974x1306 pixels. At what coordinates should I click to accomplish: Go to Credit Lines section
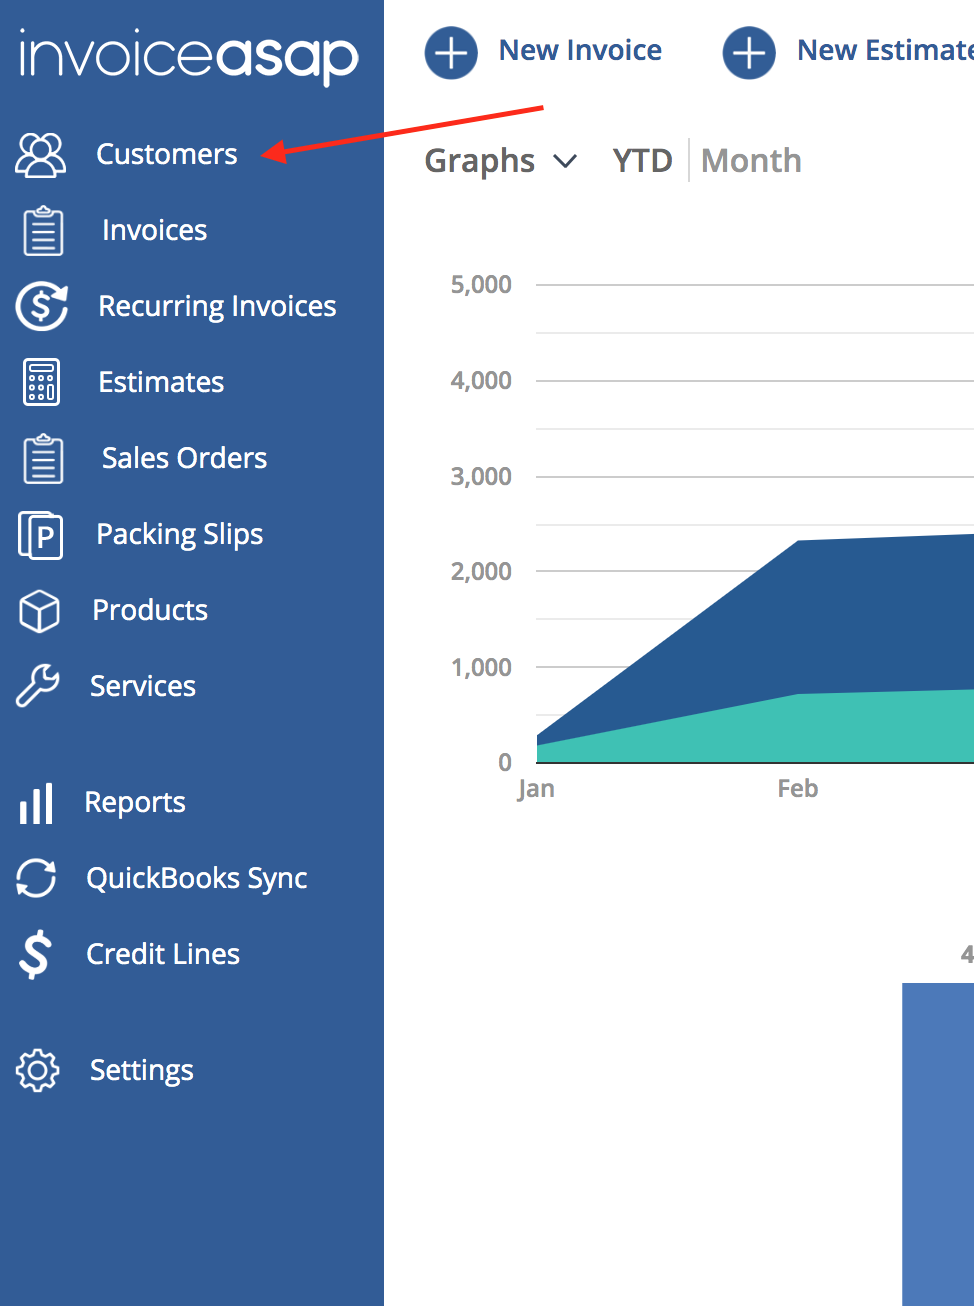click(x=163, y=954)
